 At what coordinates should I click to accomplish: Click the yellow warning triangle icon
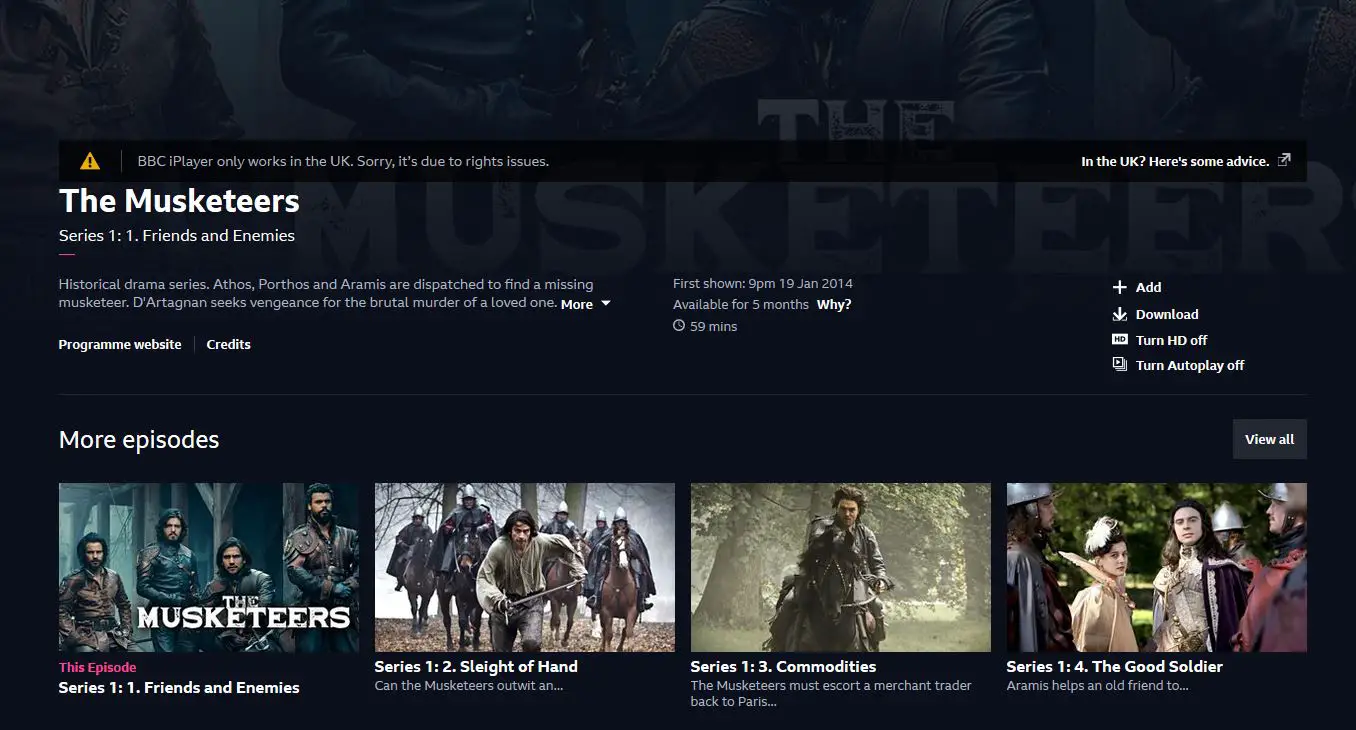coord(90,160)
